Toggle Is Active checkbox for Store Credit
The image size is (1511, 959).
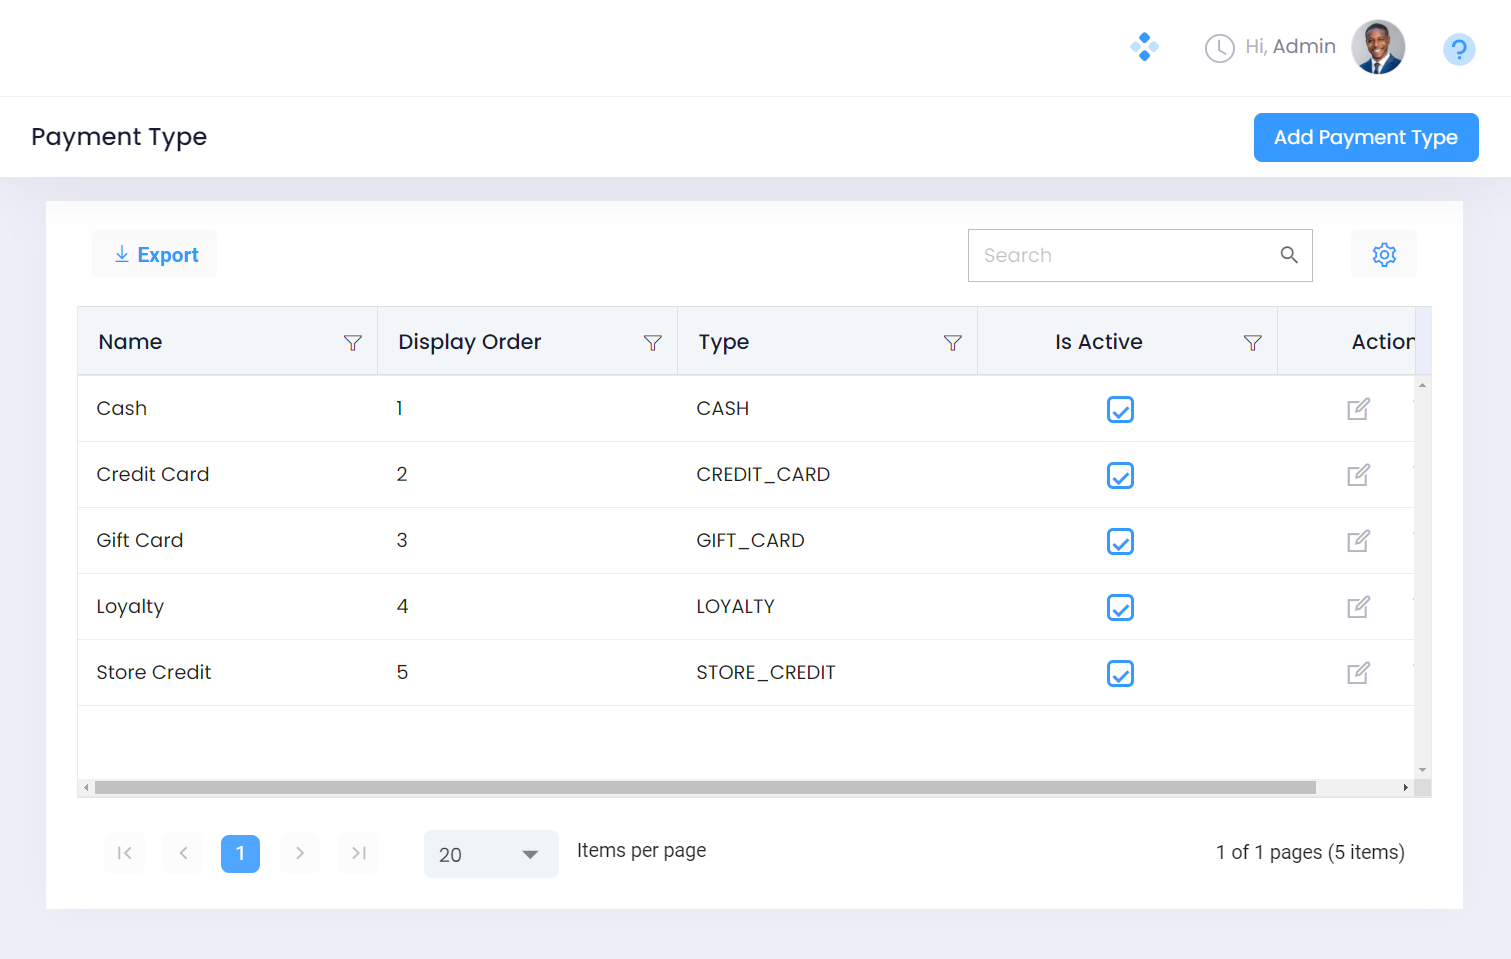[1120, 674]
